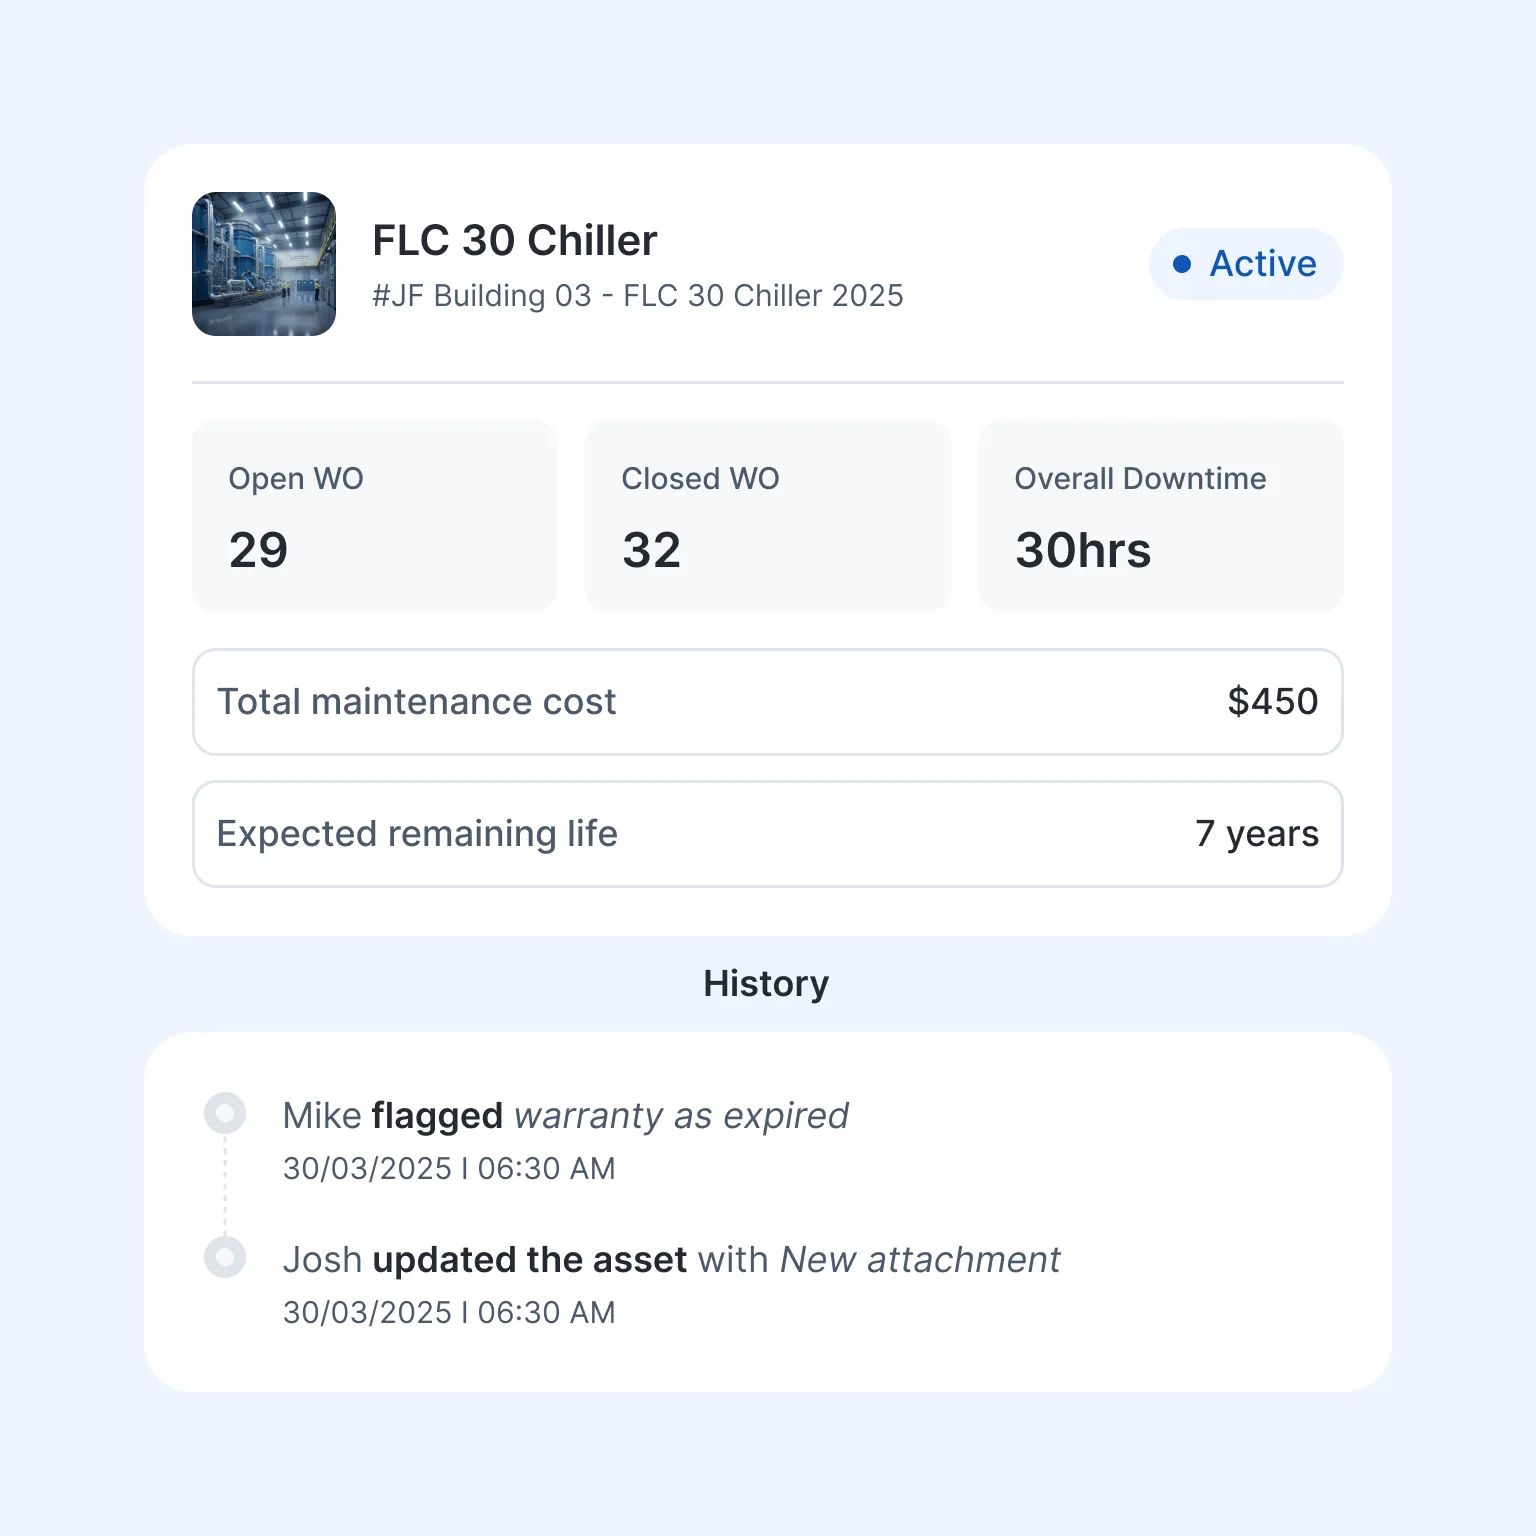Open the Closed WO card
The width and height of the screenshot is (1536, 1536).
[x=767, y=515]
